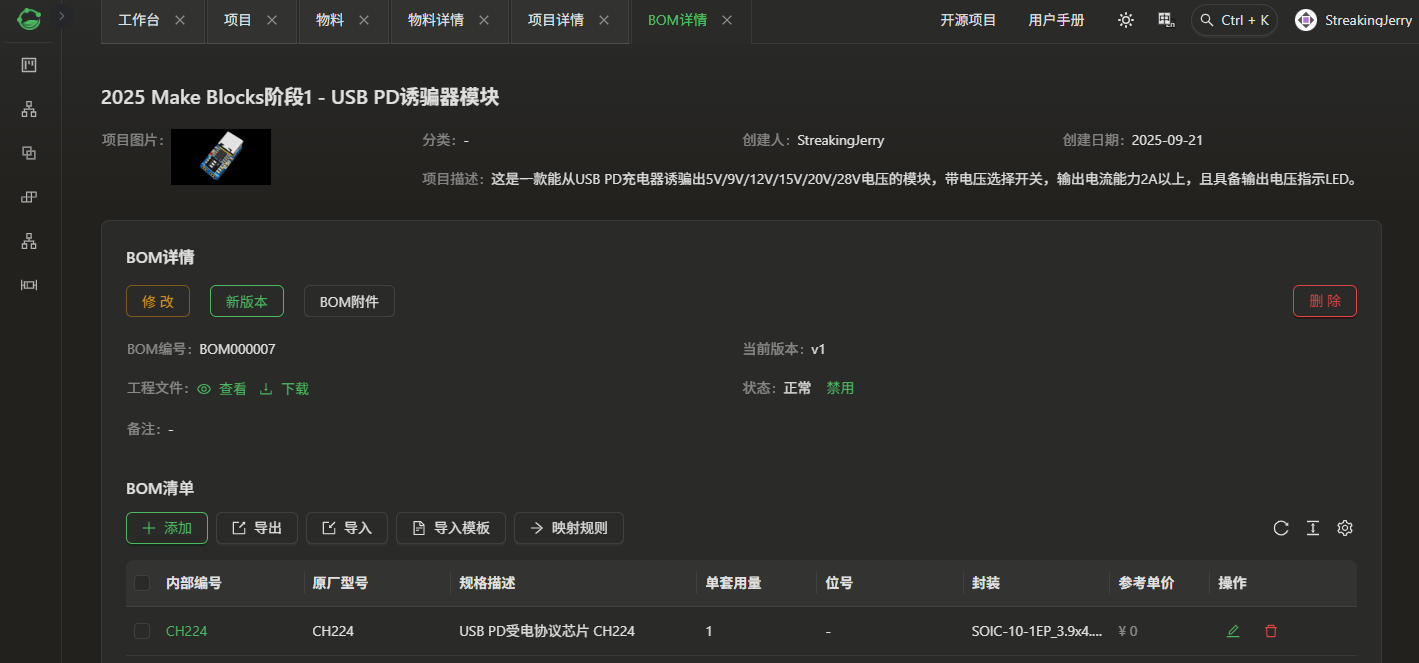This screenshot has width=1419, height=663.
Task: Click the project image thumbnail
Action: pos(221,157)
